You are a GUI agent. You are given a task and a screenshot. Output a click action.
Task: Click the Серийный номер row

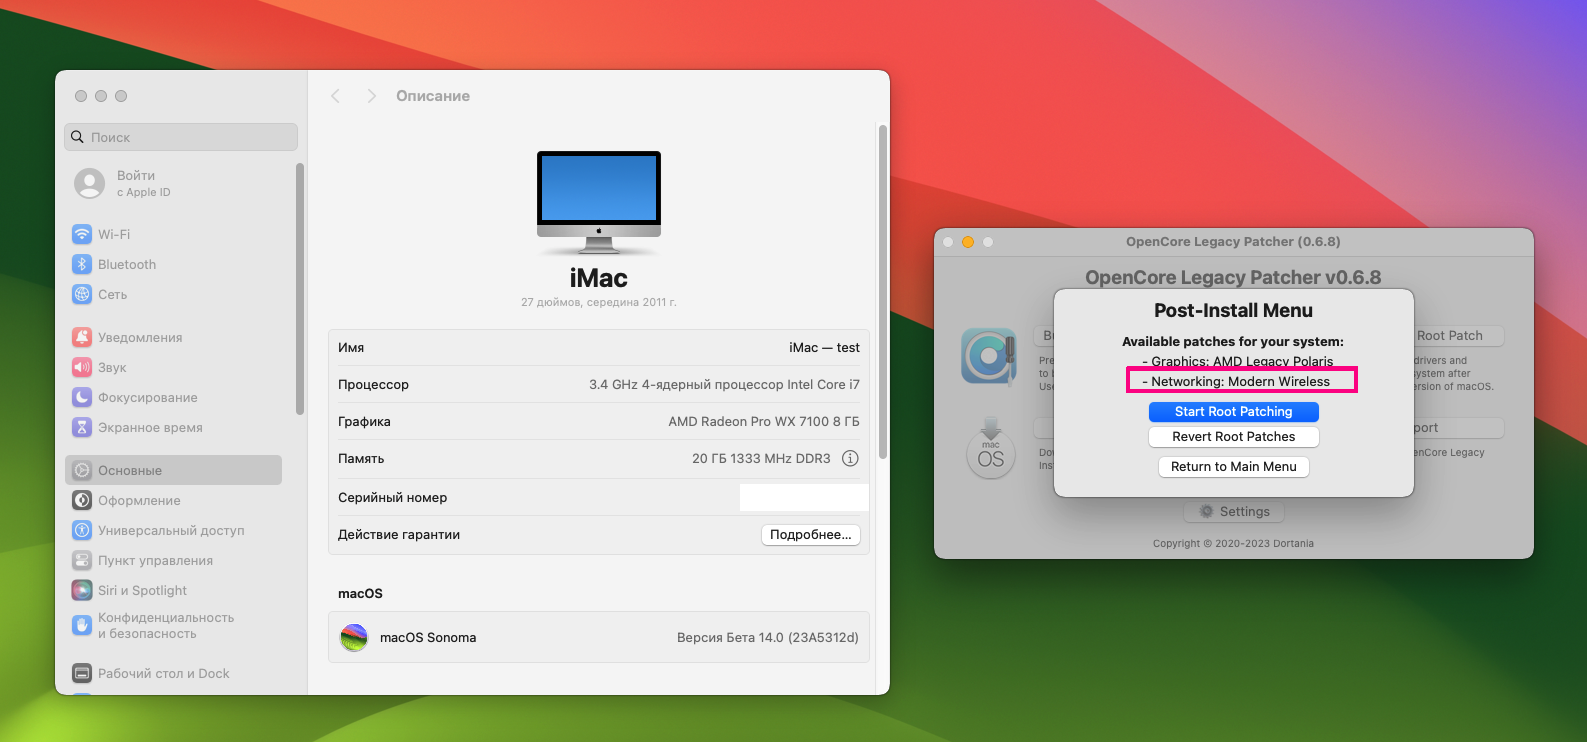coord(599,497)
